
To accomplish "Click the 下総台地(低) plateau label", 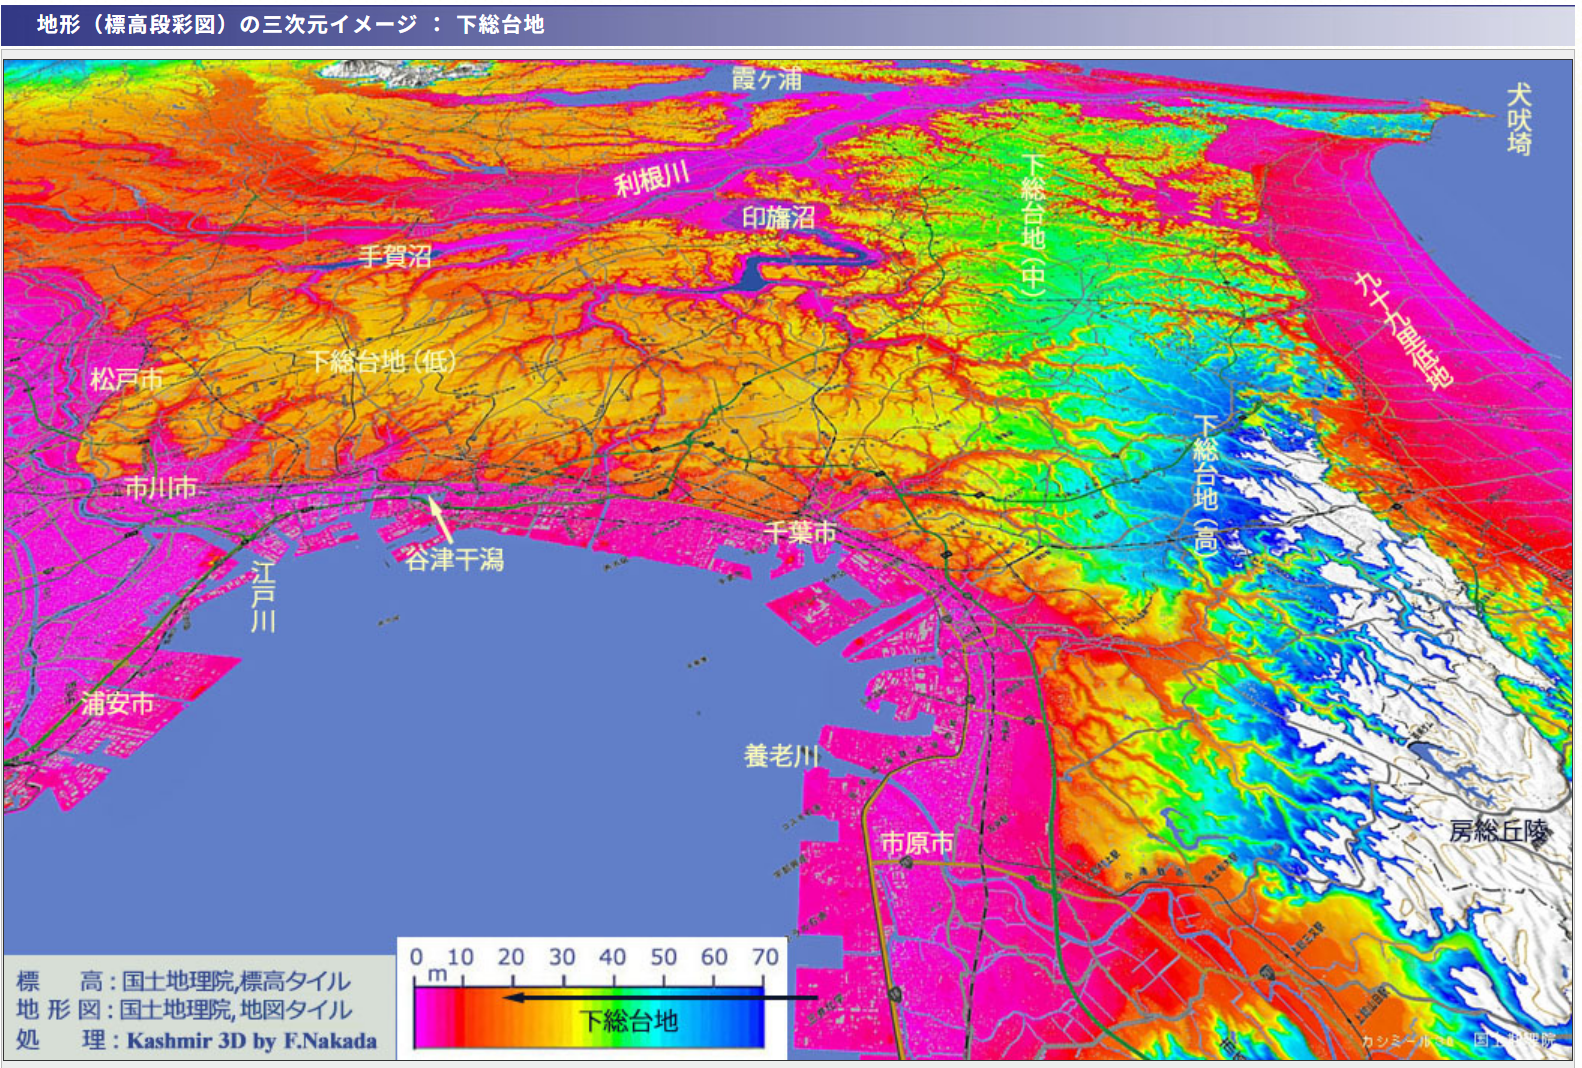I will click(382, 361).
